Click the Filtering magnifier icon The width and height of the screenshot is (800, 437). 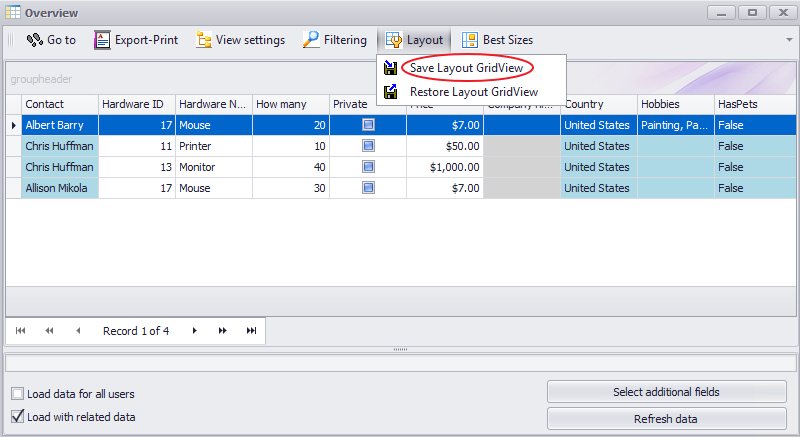(x=312, y=40)
